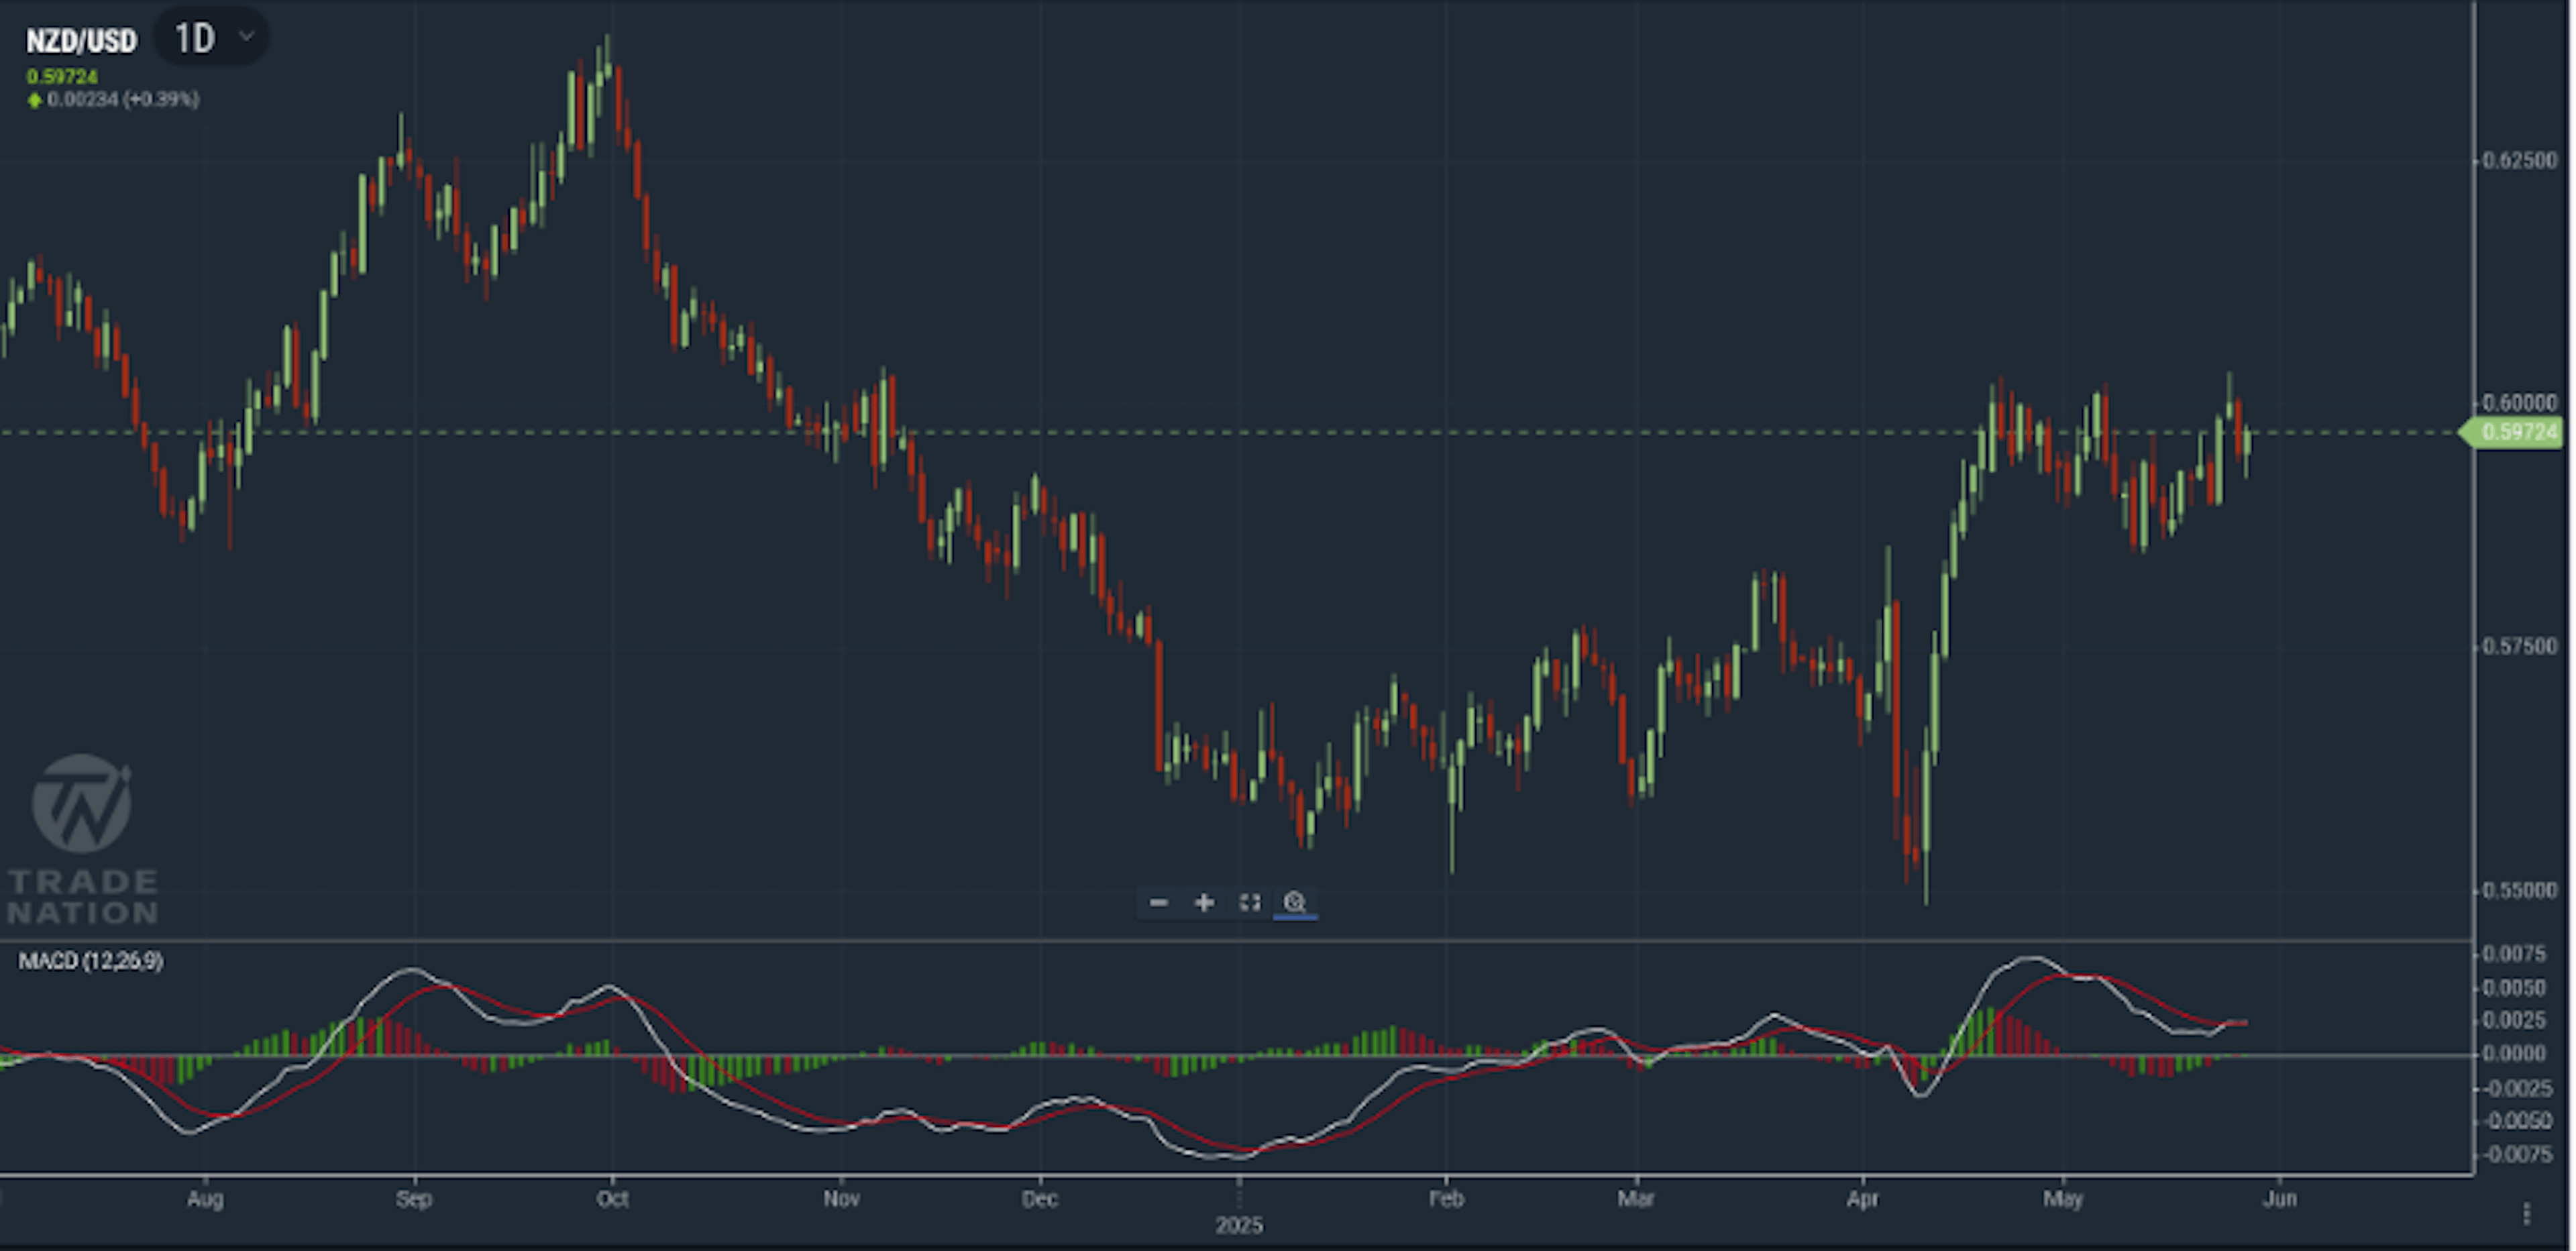The width and height of the screenshot is (2576, 1251).
Task: Click the NZD/USD symbol label
Action: 81,41
